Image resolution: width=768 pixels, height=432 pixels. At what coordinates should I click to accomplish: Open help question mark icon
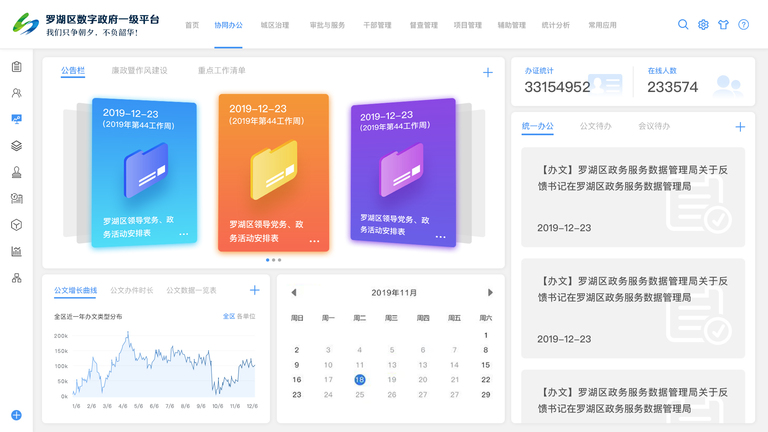(744, 24)
